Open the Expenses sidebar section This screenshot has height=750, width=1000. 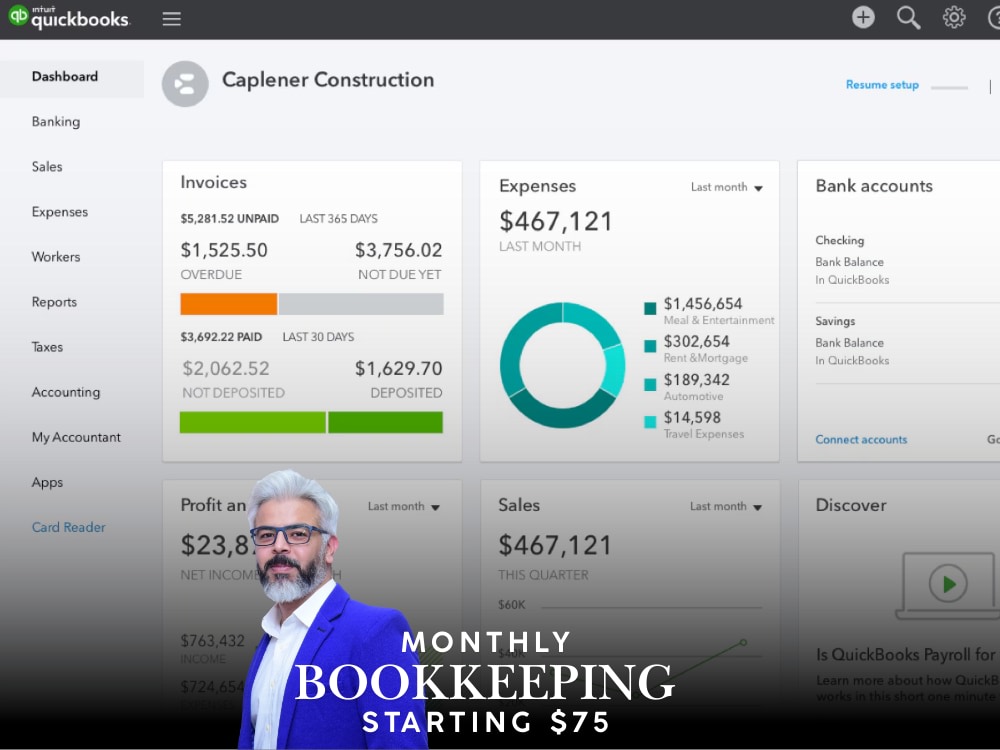click(x=60, y=212)
